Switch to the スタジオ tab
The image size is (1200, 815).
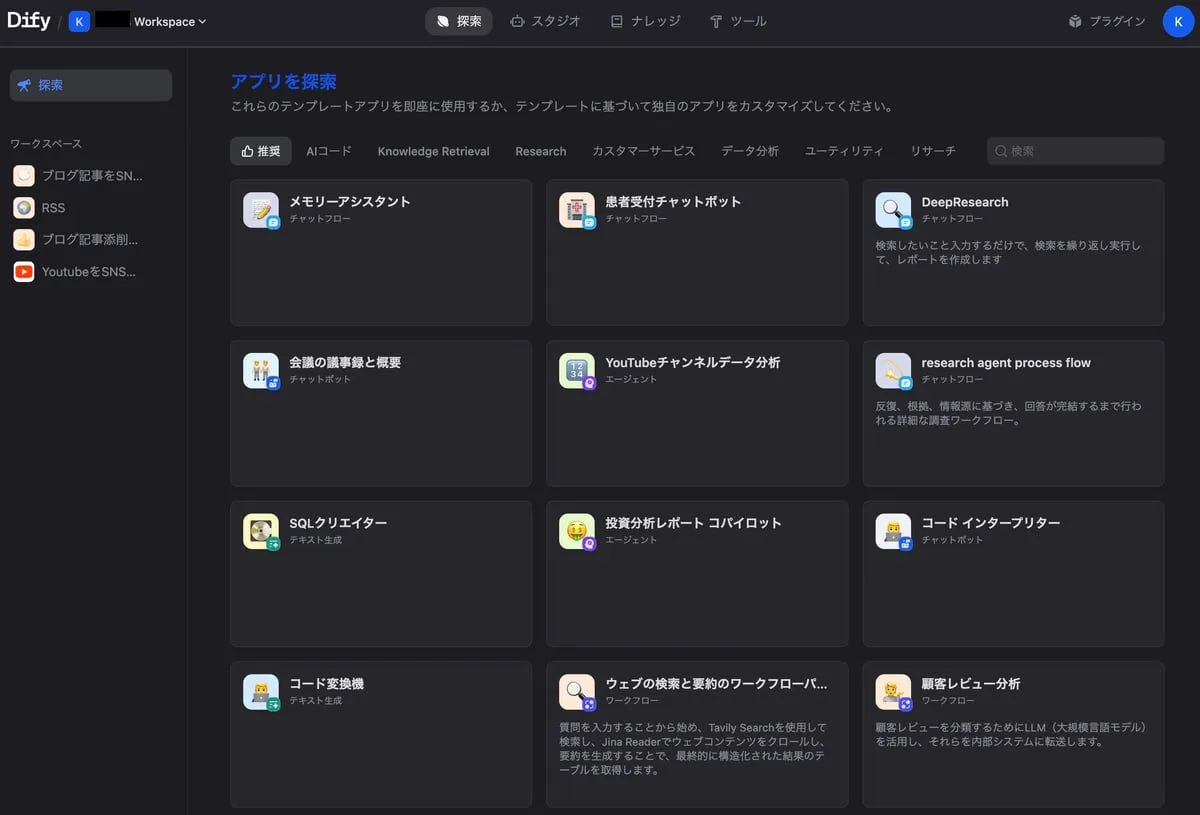pyautogui.click(x=545, y=21)
